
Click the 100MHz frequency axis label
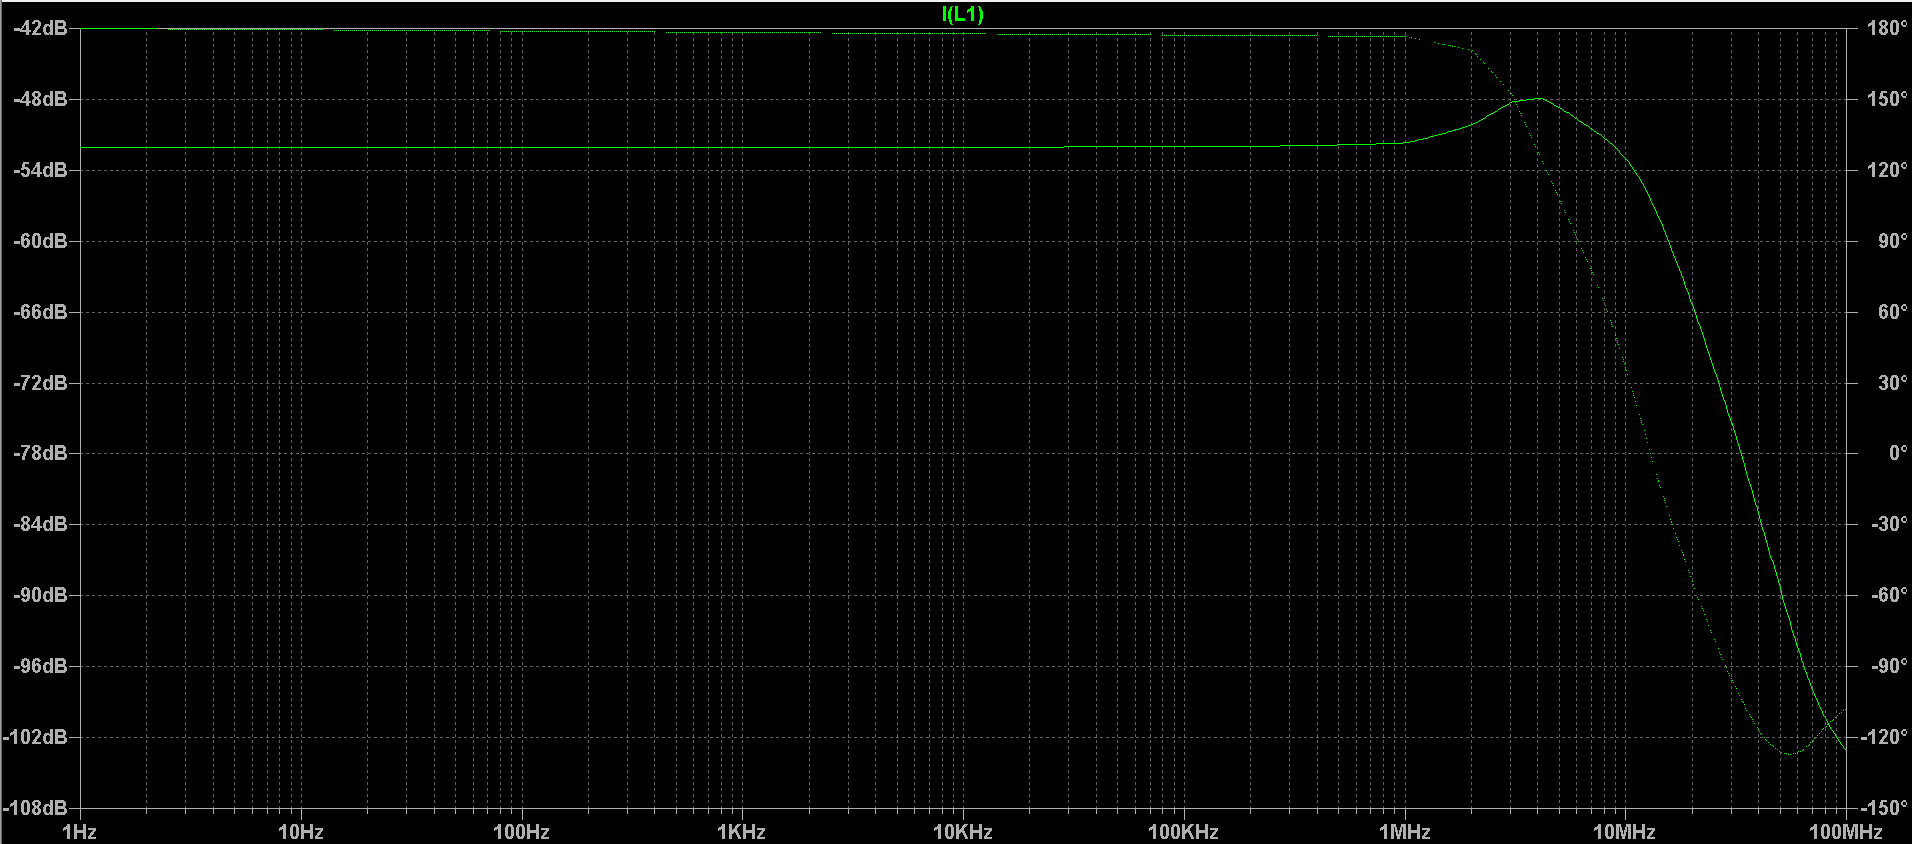click(1845, 832)
